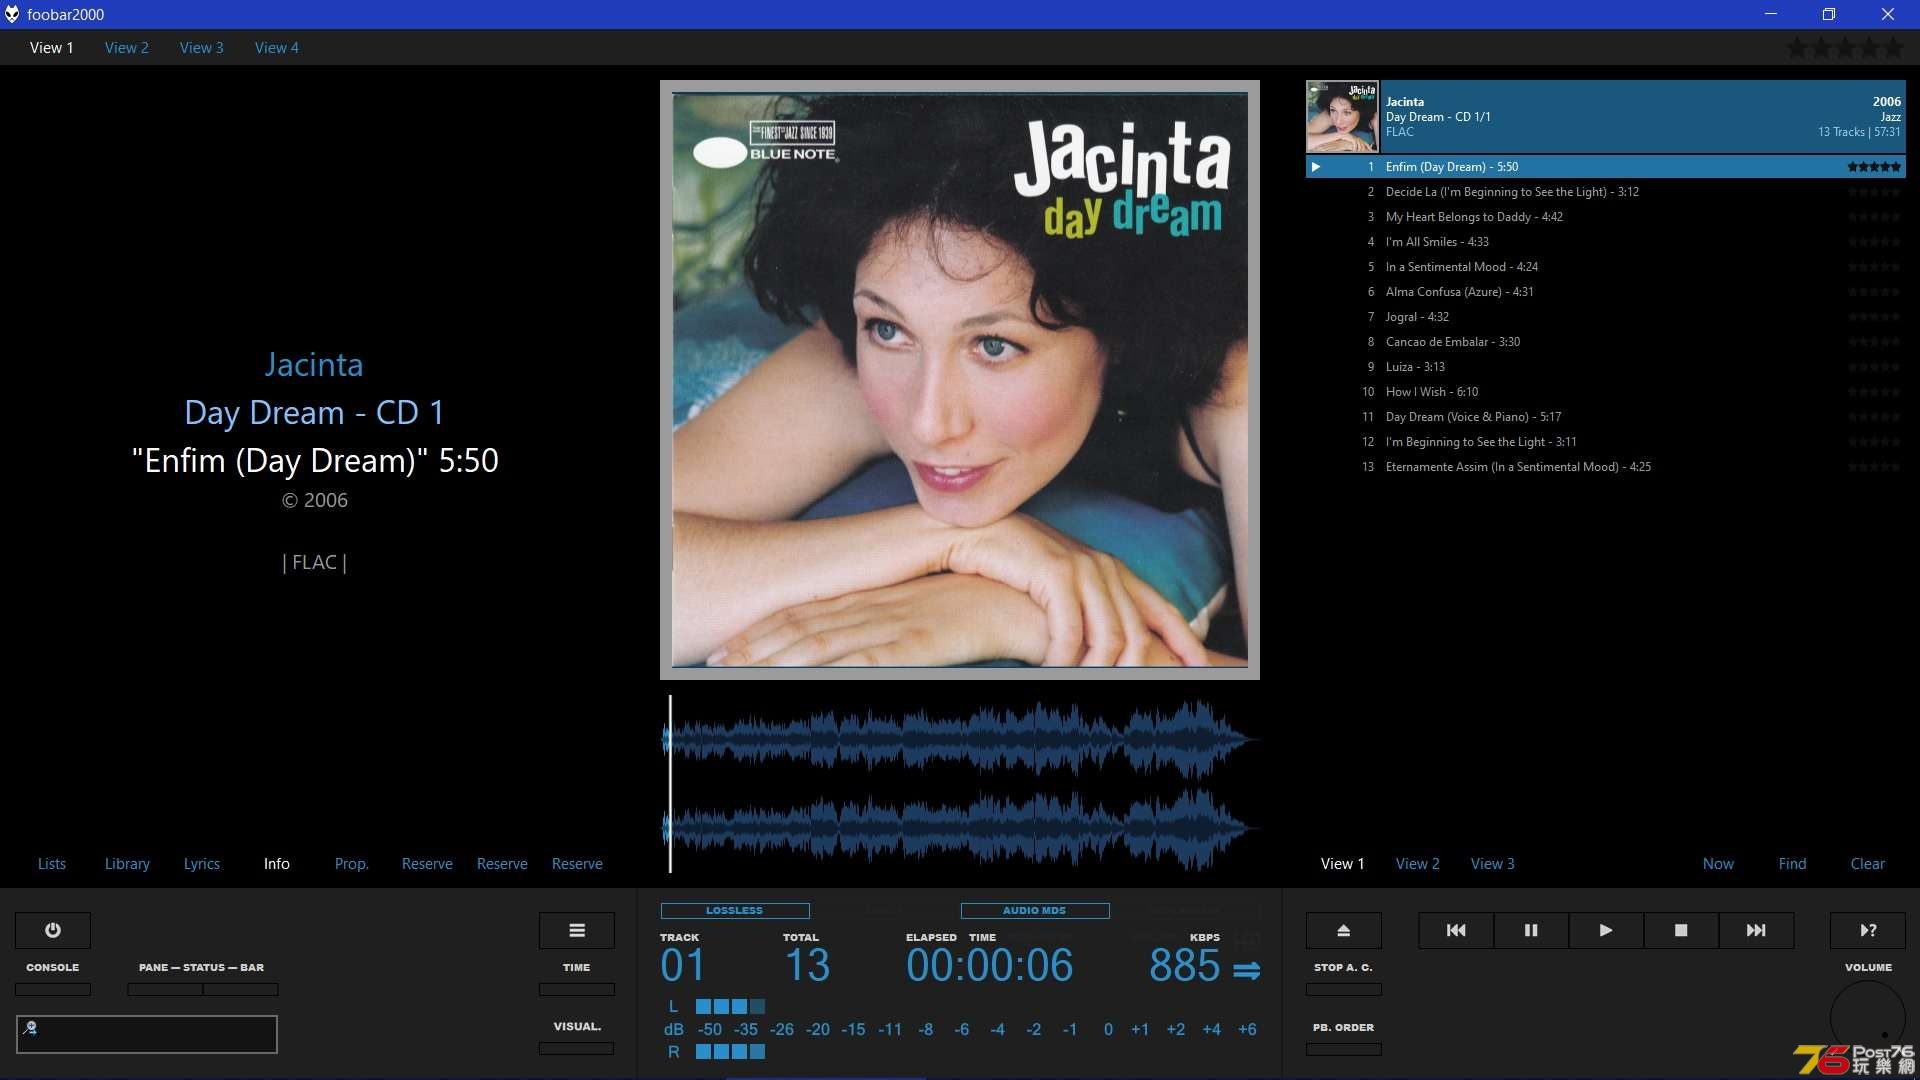
Task: Toggle the STOP A. C. switch
Action: (x=1344, y=989)
